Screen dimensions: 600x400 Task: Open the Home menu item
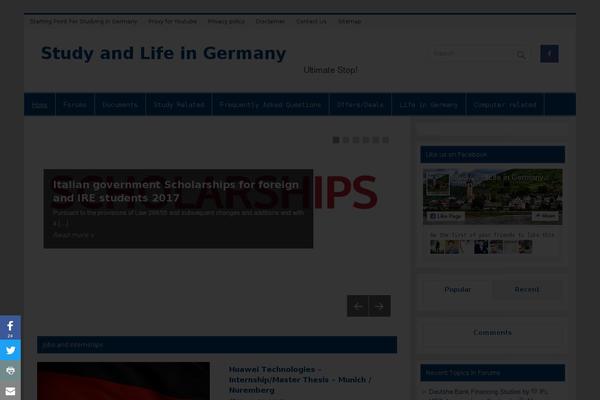pyautogui.click(x=39, y=104)
